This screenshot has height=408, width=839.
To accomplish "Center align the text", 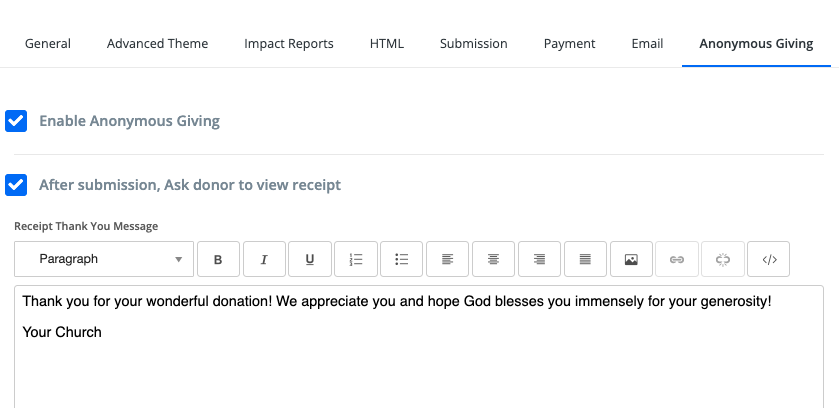I will tap(493, 259).
